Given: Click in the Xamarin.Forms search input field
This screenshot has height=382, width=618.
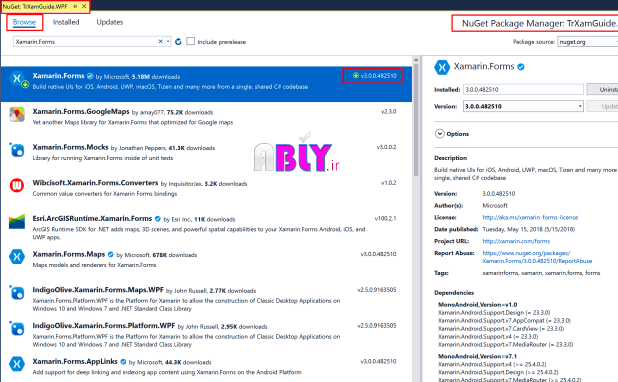Looking at the screenshot, I should [85, 41].
